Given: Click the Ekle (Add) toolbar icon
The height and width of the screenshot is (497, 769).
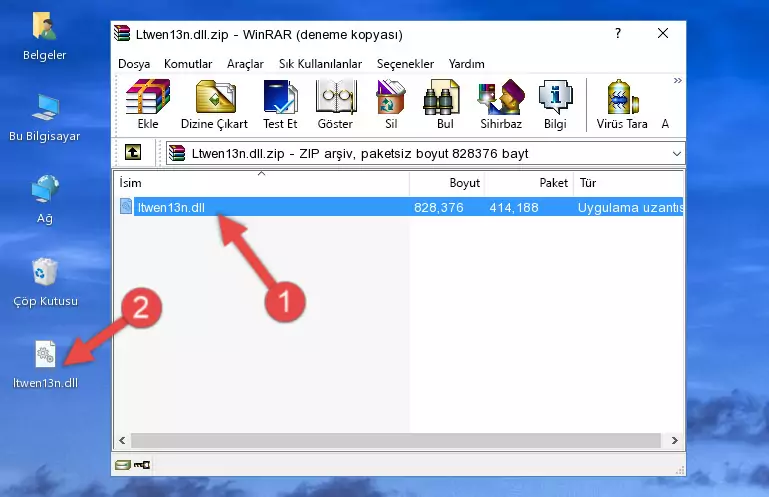Looking at the screenshot, I should click(x=148, y=105).
